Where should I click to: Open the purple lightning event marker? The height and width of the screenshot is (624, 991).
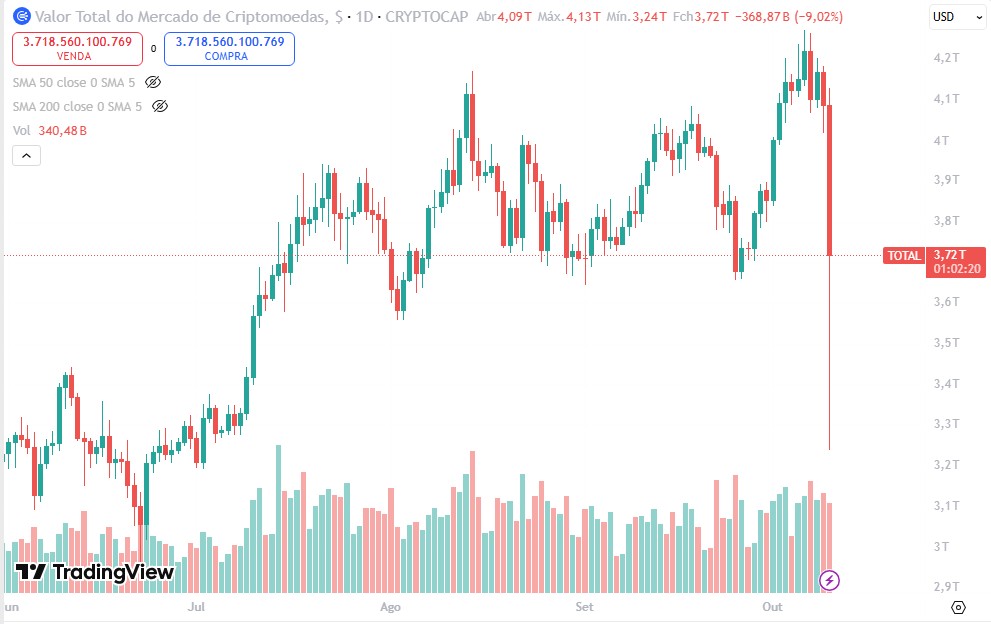point(828,579)
